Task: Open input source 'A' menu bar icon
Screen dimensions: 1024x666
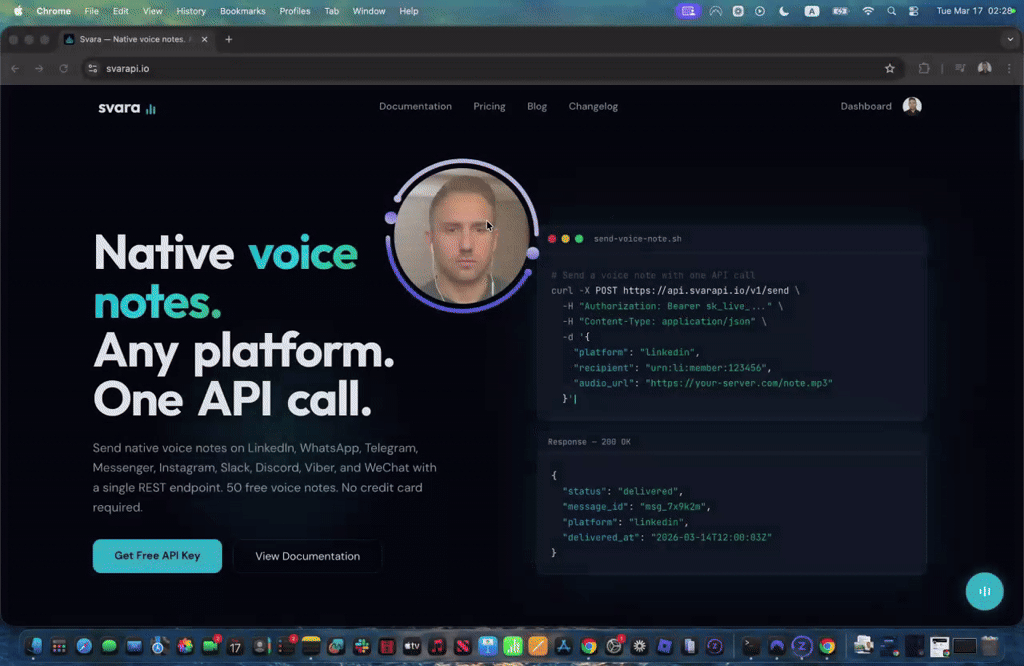Action: click(812, 11)
